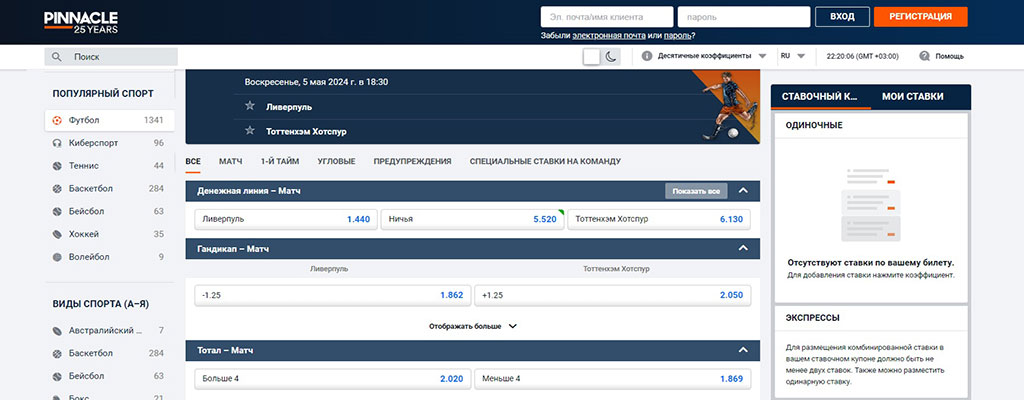Open Киберспорт with 96 events
The height and width of the screenshot is (400, 1024).
click(110, 143)
